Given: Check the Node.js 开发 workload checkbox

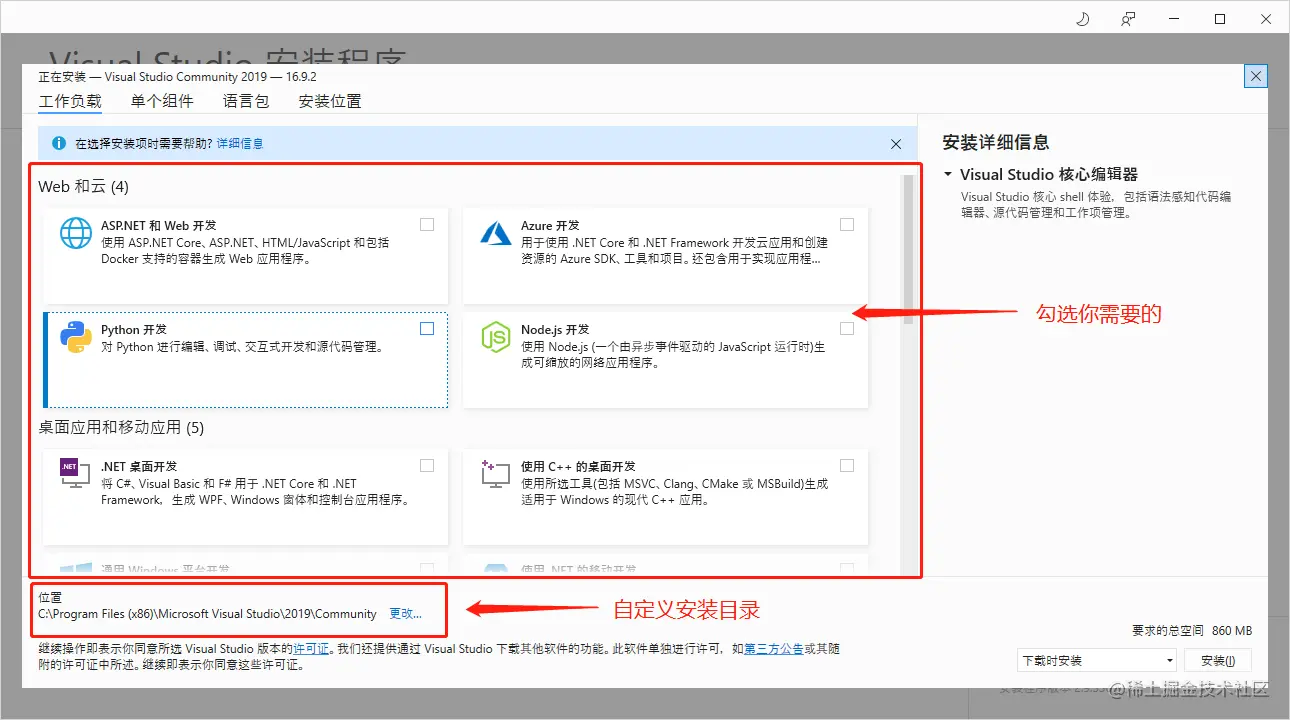Looking at the screenshot, I should tap(847, 328).
